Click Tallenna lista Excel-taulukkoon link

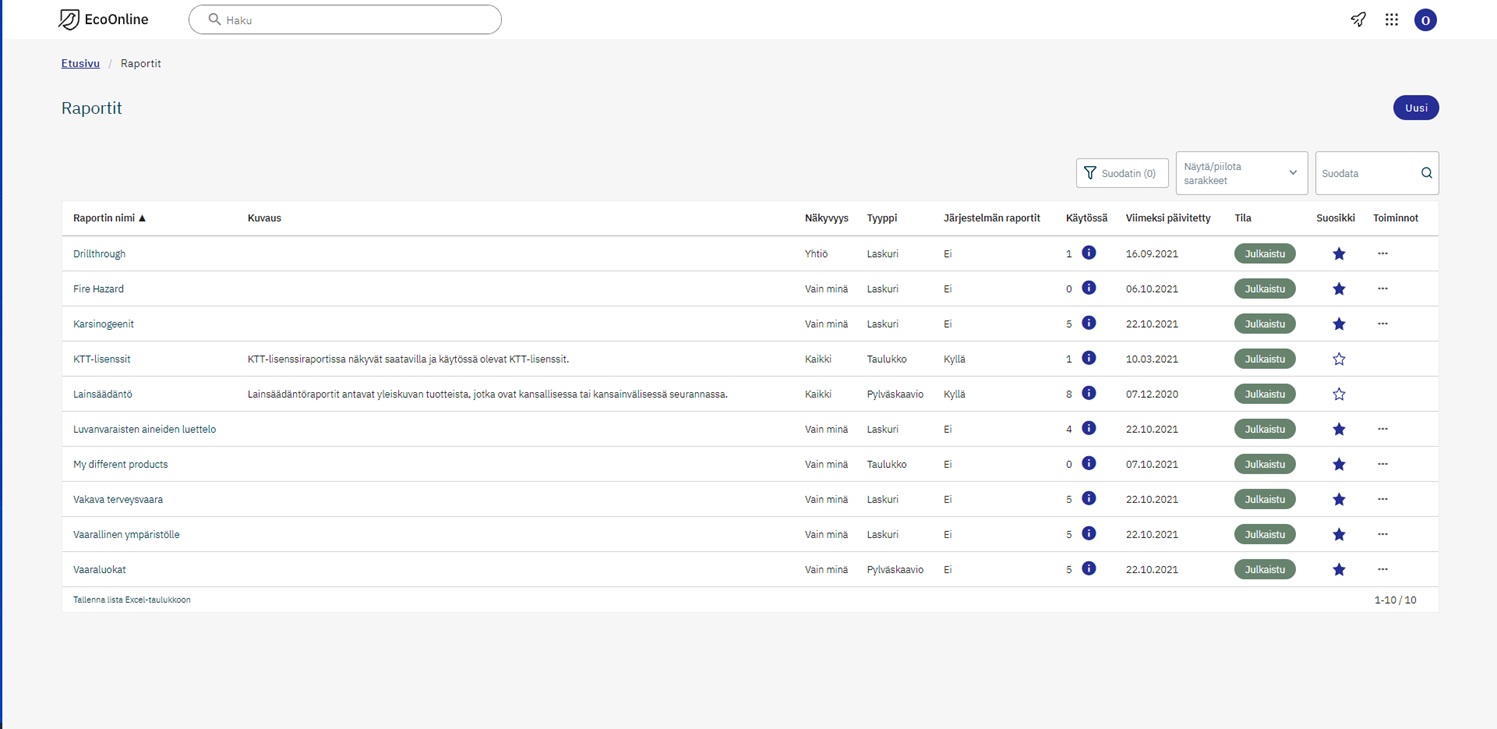pyautogui.click(x=132, y=600)
